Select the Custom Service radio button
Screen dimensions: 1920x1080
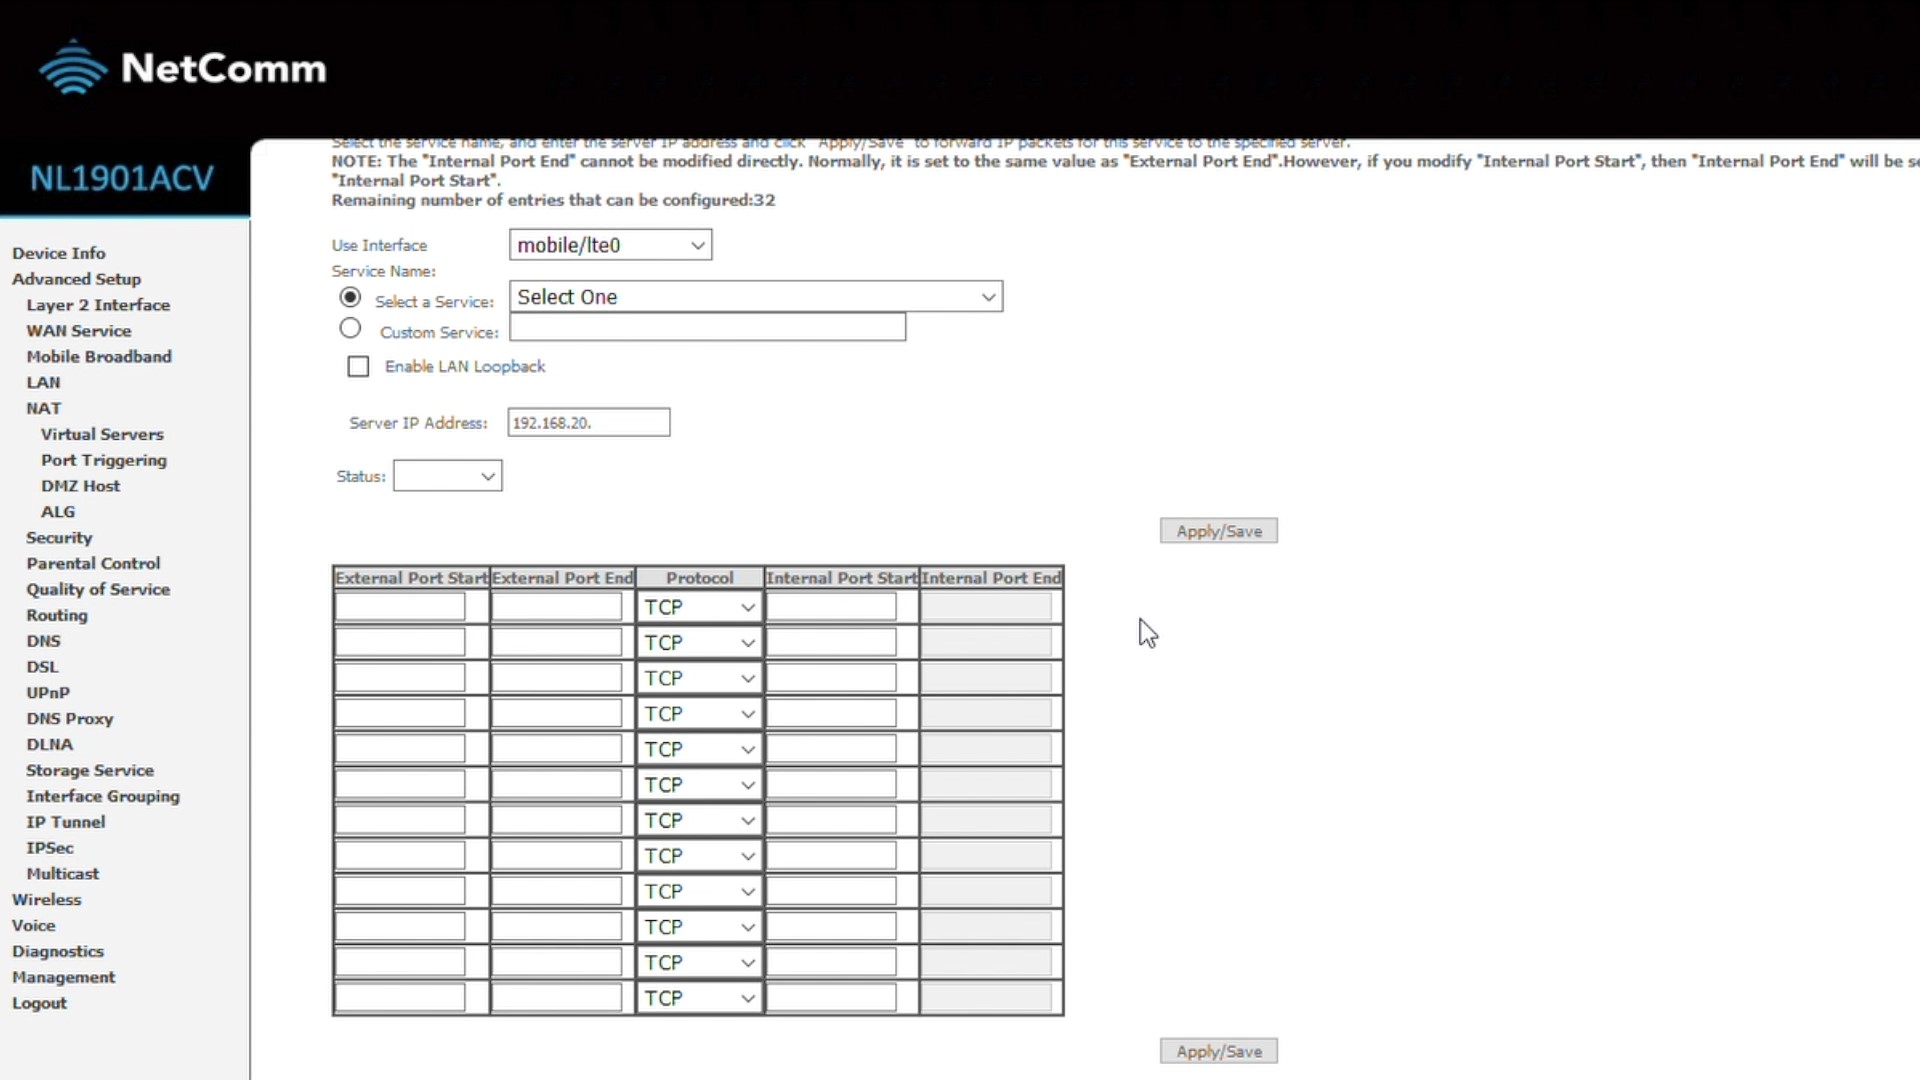pos(350,328)
